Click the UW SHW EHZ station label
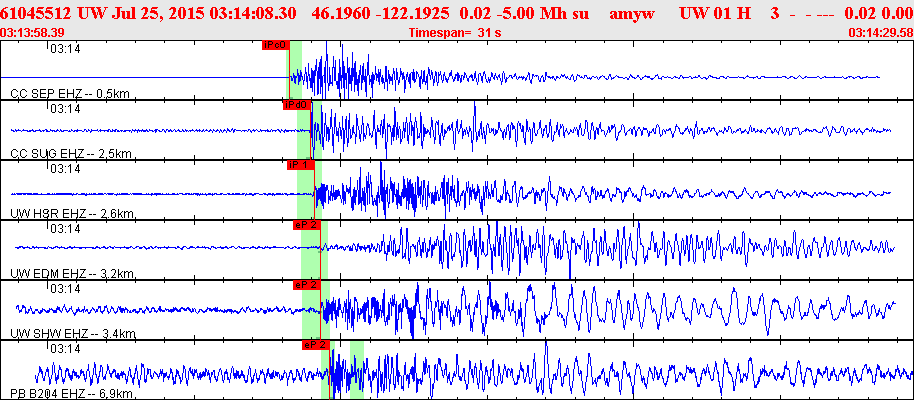Image resolution: width=914 pixels, height=400 pixels. pyautogui.click(x=72, y=333)
